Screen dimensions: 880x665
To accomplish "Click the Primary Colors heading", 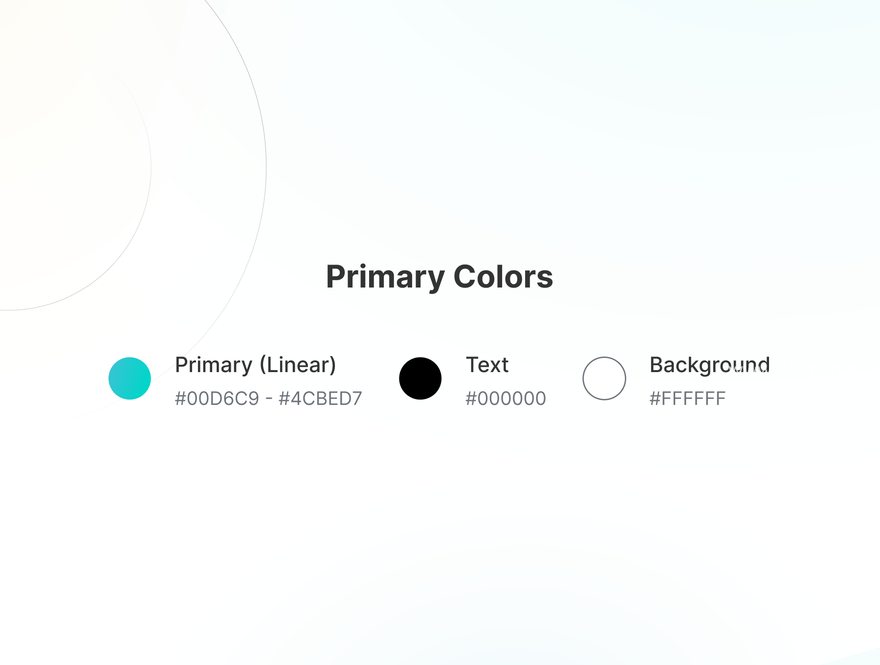I will point(439,277).
